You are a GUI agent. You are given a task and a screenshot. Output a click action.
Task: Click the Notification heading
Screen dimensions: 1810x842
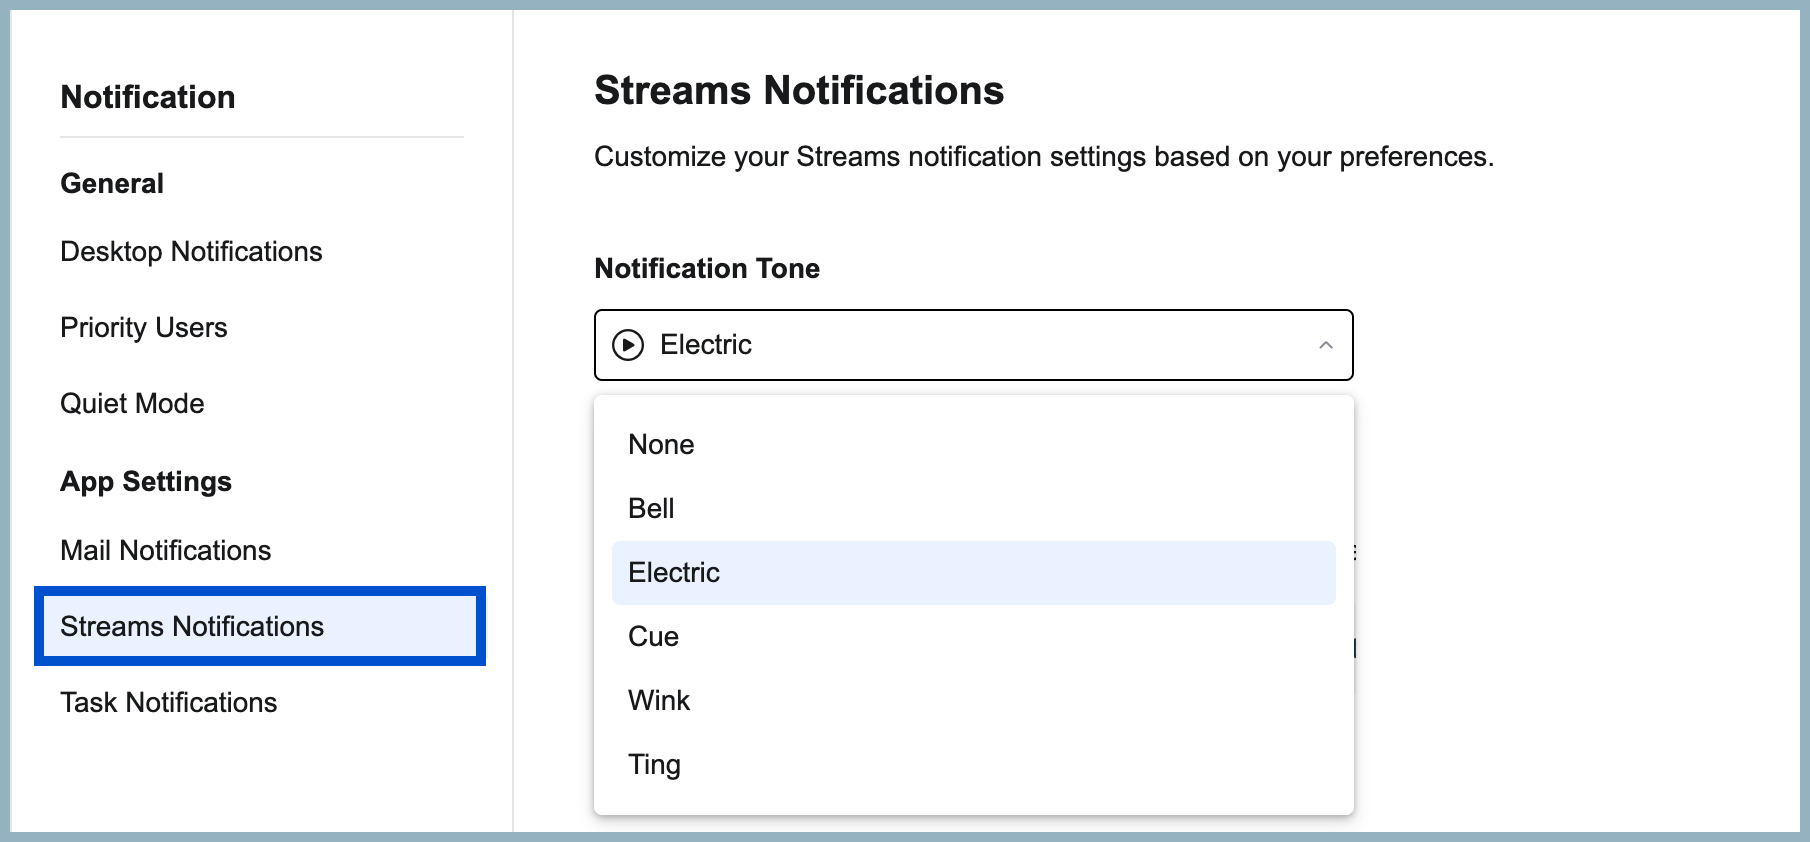148,96
